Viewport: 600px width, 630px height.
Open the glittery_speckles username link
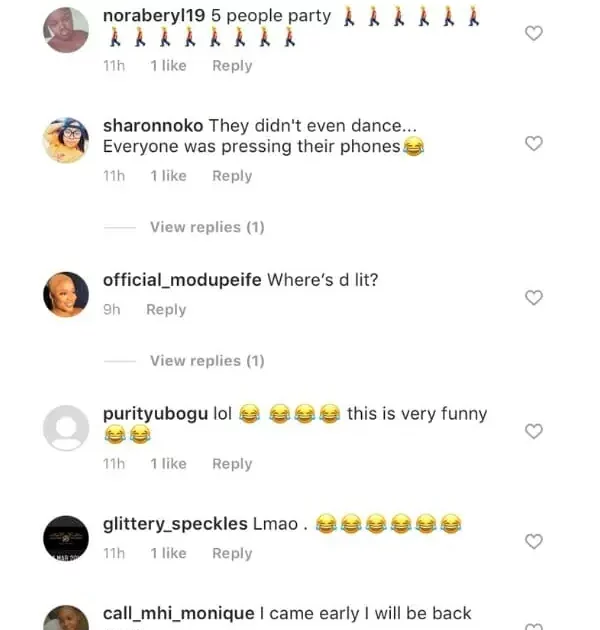point(175,524)
